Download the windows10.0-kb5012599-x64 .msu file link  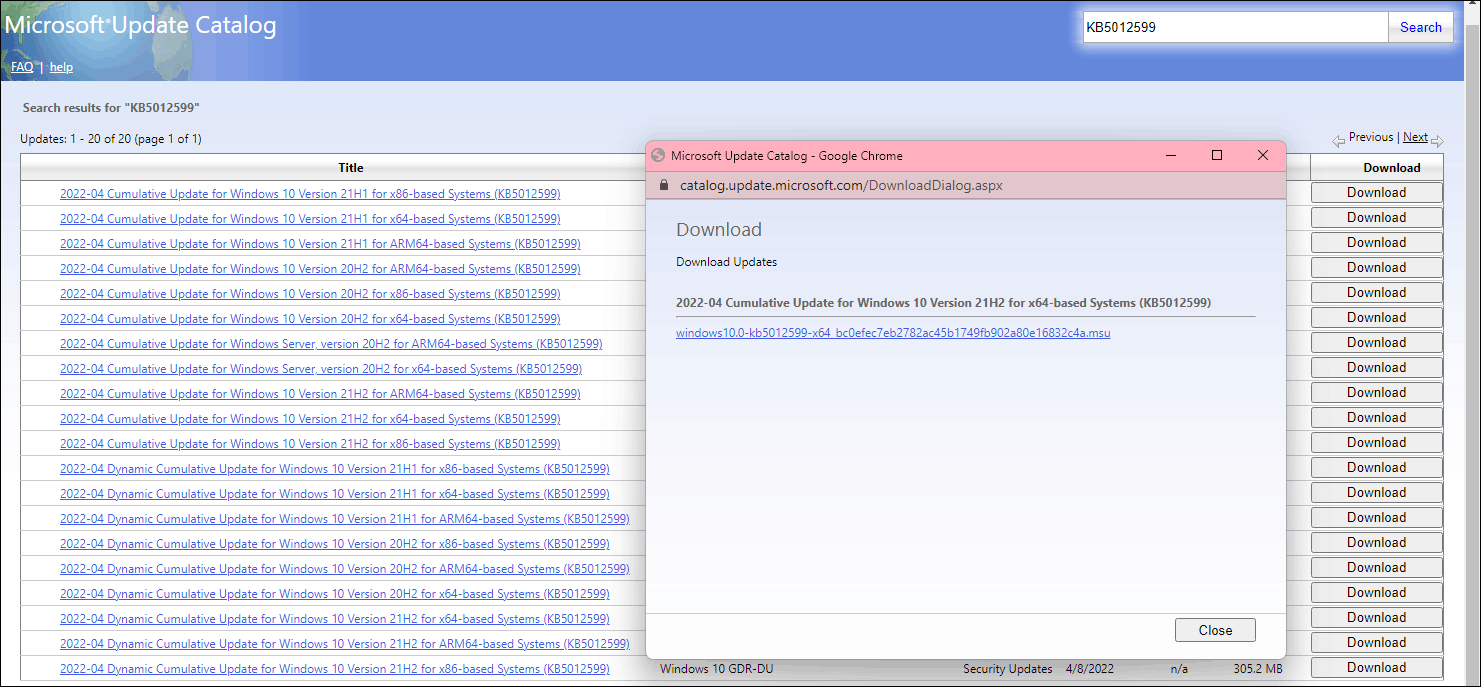pos(893,333)
